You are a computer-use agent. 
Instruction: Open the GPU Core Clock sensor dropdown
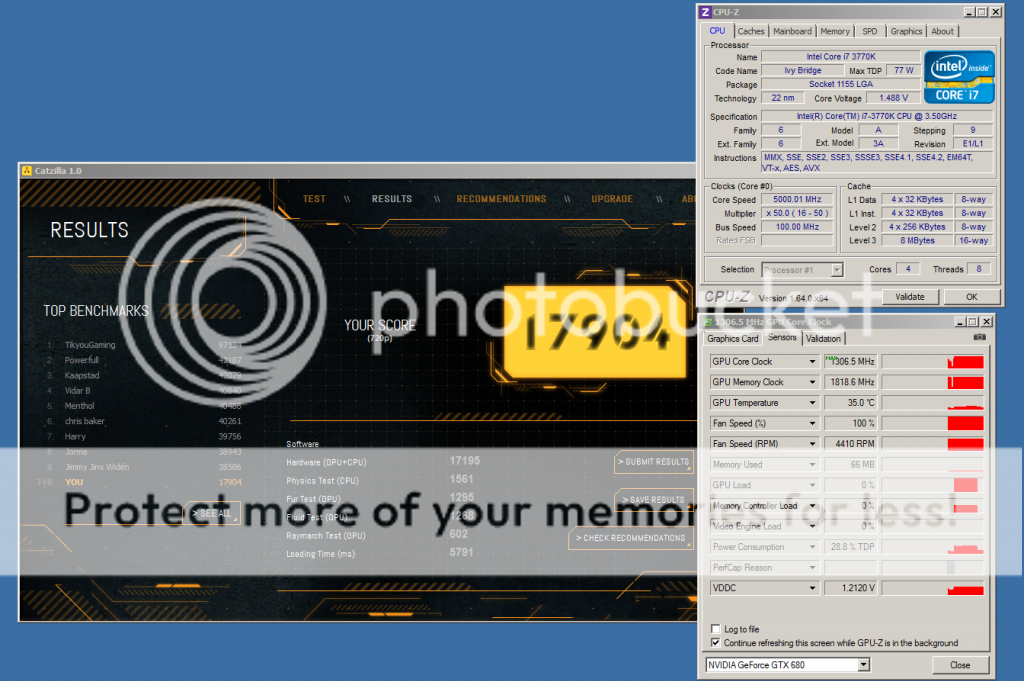pos(812,362)
